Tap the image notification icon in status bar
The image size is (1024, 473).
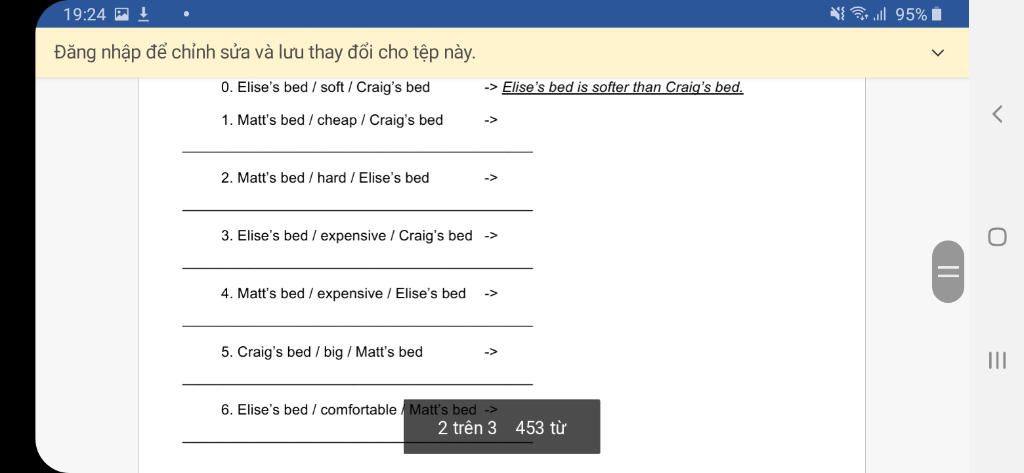(x=121, y=14)
